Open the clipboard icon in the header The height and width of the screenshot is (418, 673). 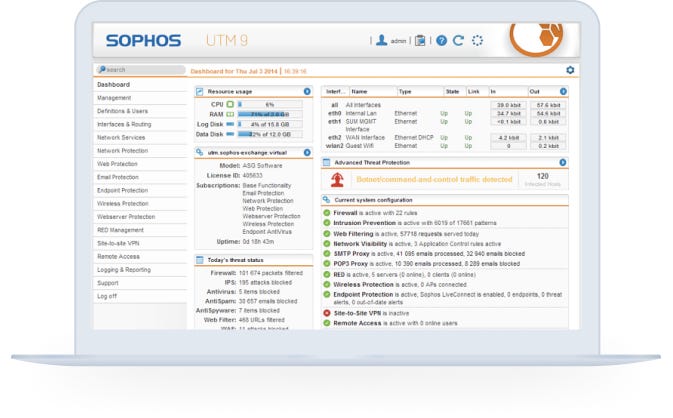pos(420,40)
